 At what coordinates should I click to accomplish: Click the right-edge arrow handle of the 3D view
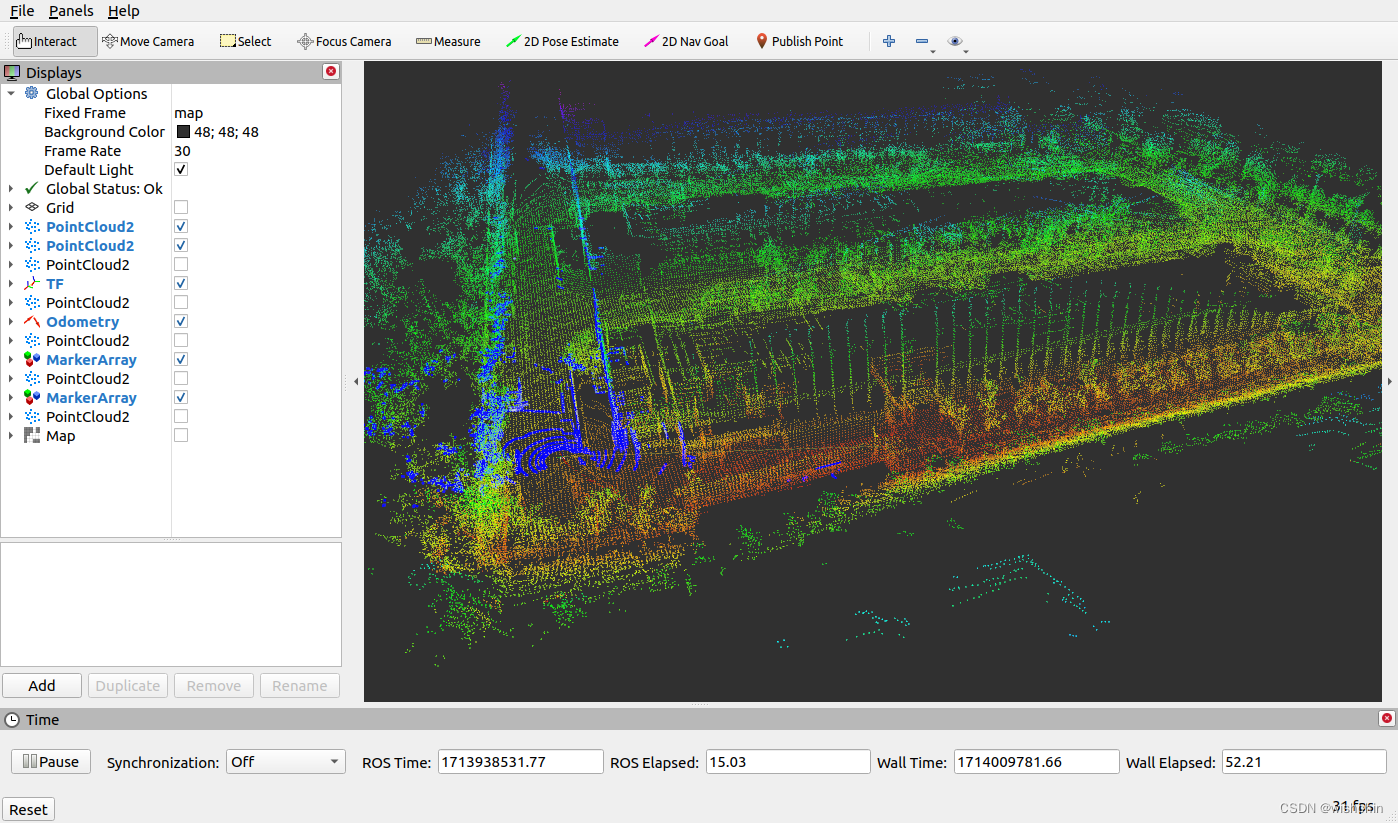click(1390, 381)
